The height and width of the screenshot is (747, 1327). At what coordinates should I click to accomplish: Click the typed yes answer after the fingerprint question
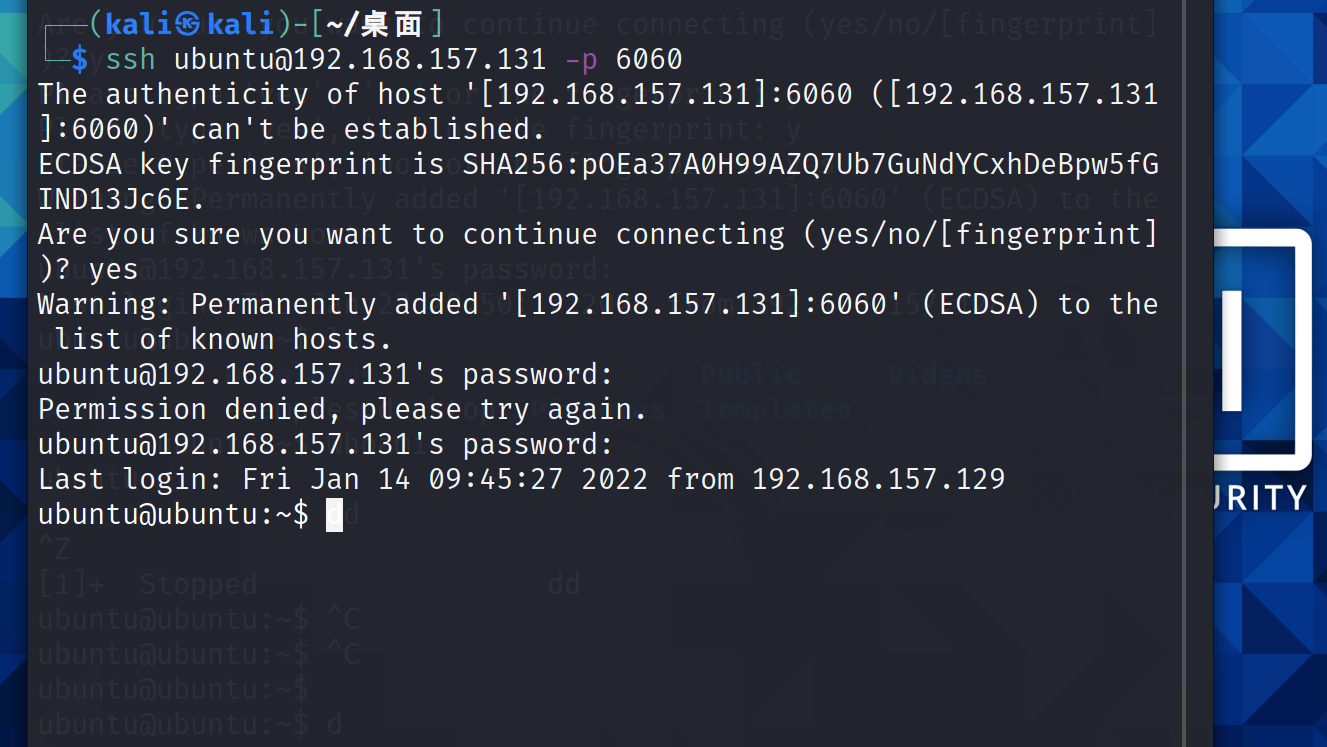coord(114,270)
